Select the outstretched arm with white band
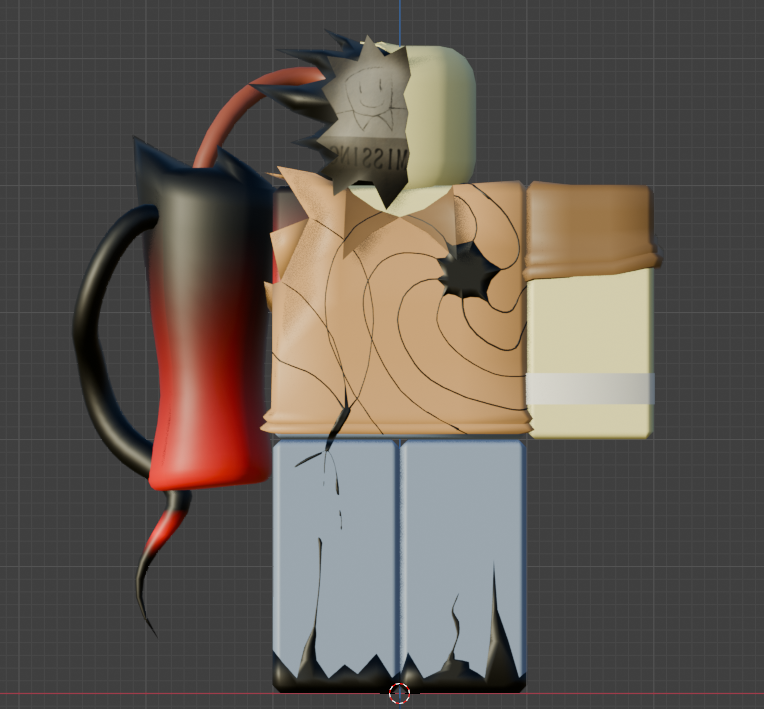Viewport: 764px width, 709px height. coord(591,353)
